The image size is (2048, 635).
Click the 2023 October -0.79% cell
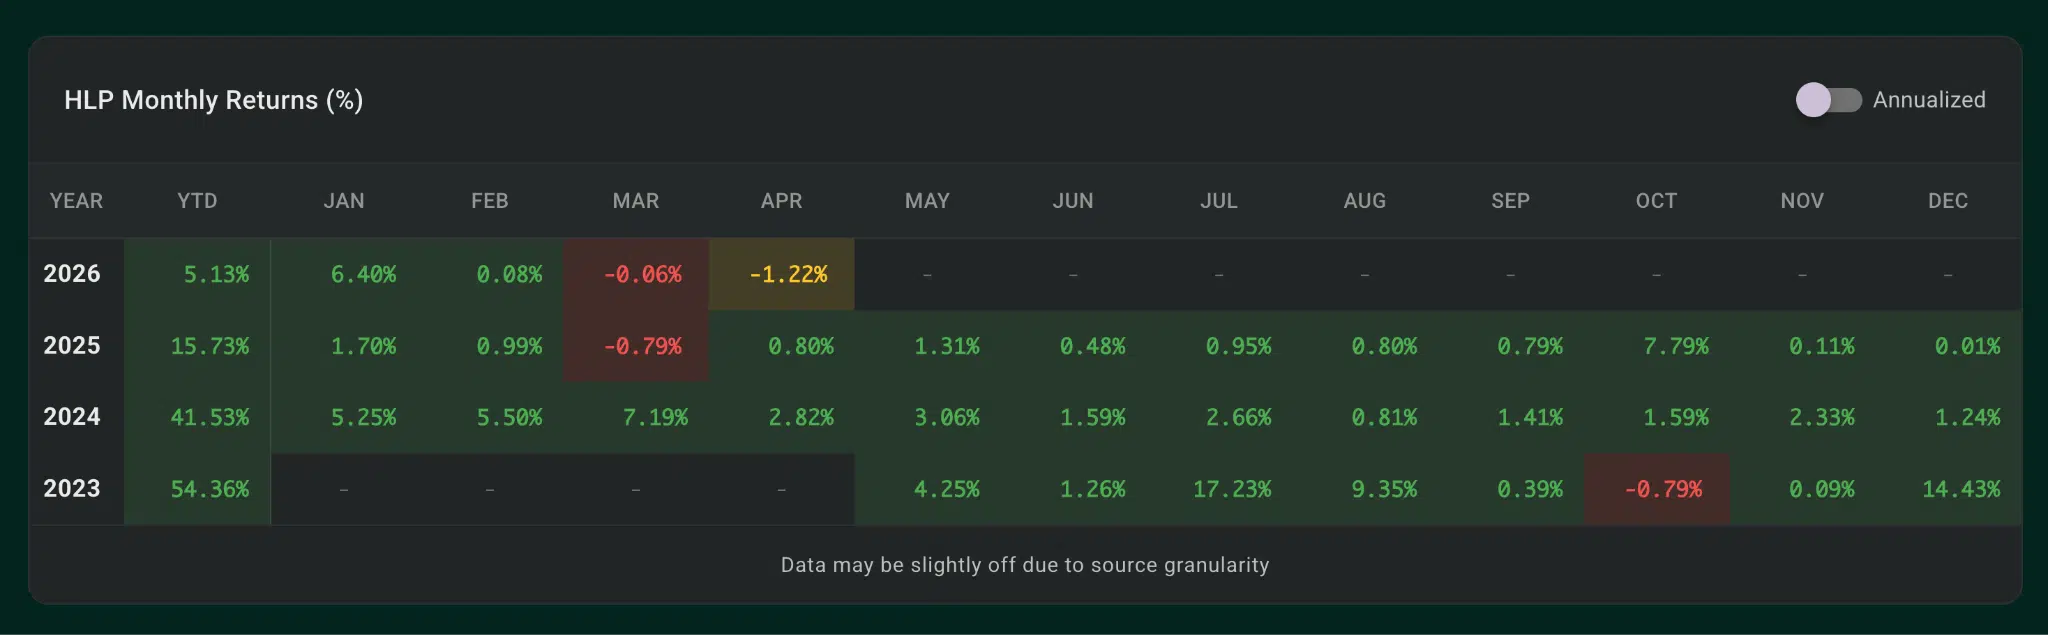click(1662, 490)
